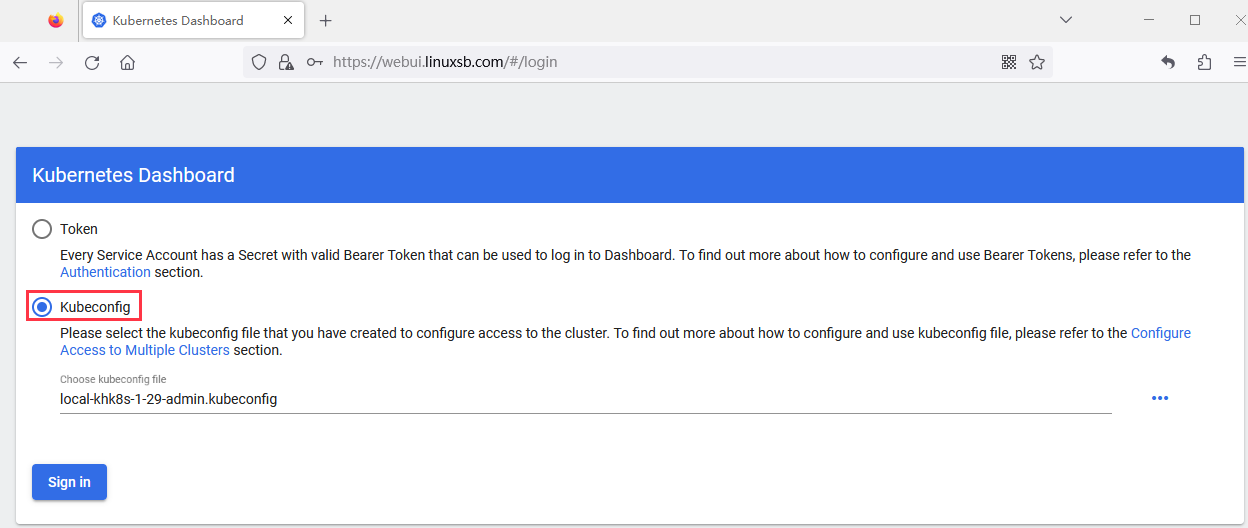Go to the browser home page
This screenshot has height=528, width=1248.
tap(127, 62)
